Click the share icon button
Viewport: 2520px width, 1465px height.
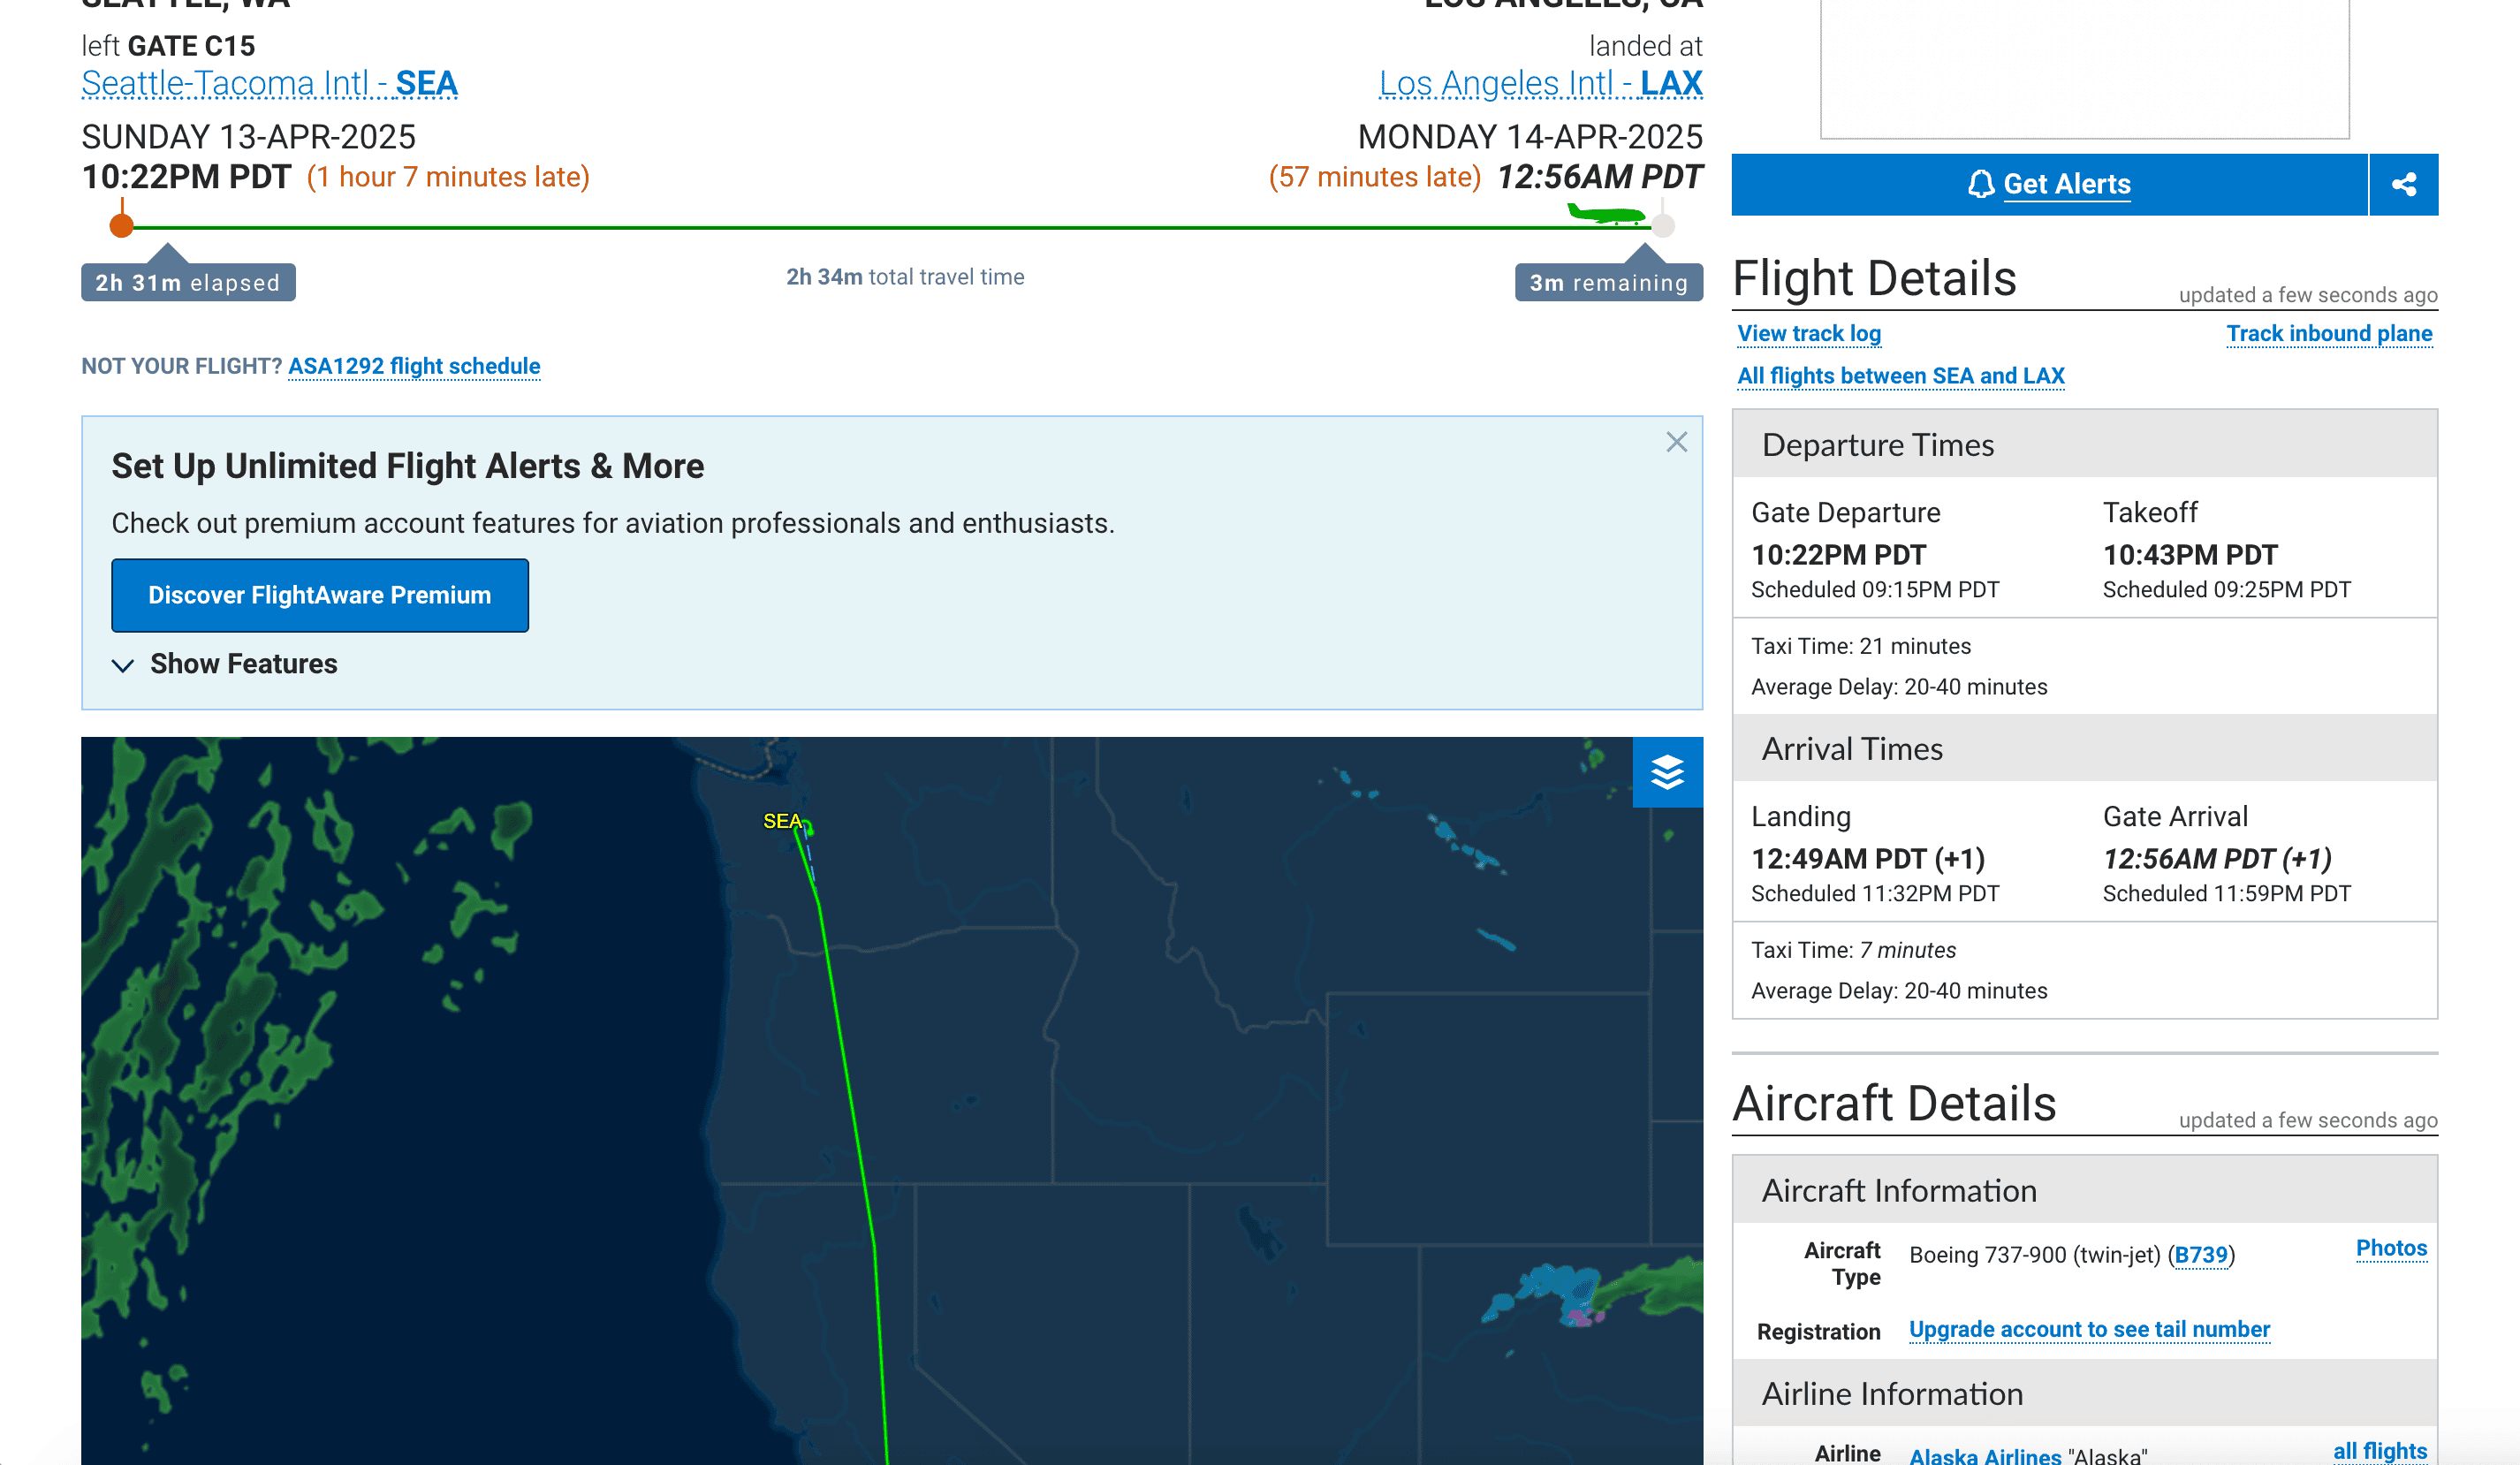click(x=2403, y=185)
